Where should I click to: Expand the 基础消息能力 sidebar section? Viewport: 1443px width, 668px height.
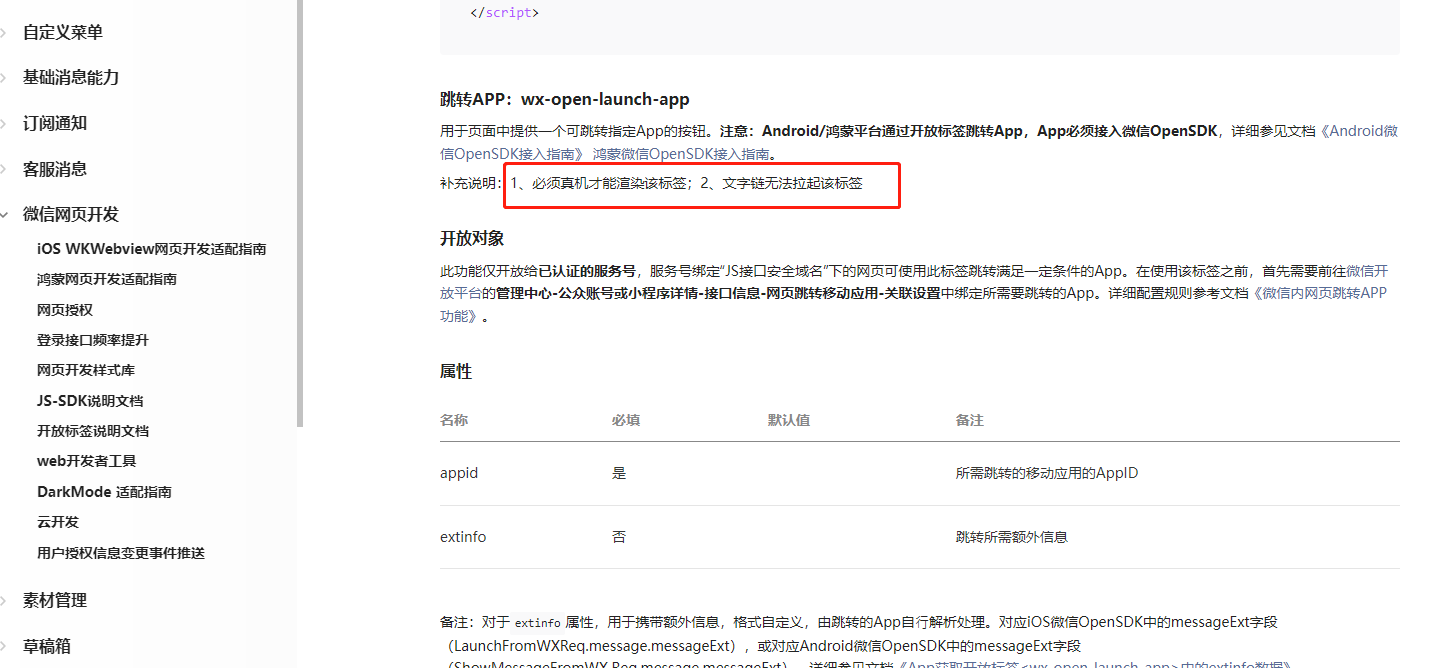70,77
